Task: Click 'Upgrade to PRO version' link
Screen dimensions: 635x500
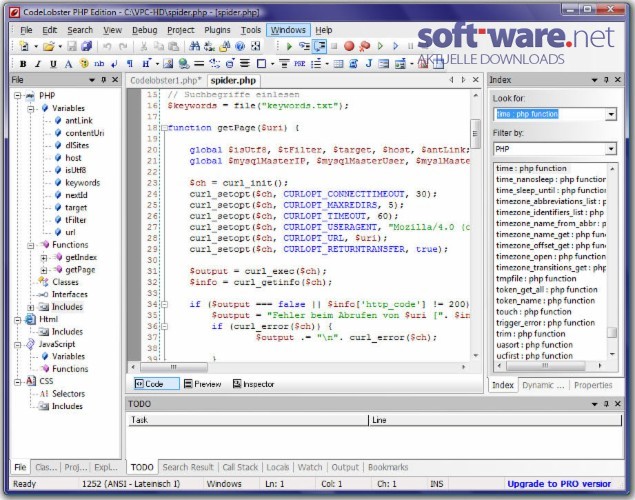Action: 559,484
